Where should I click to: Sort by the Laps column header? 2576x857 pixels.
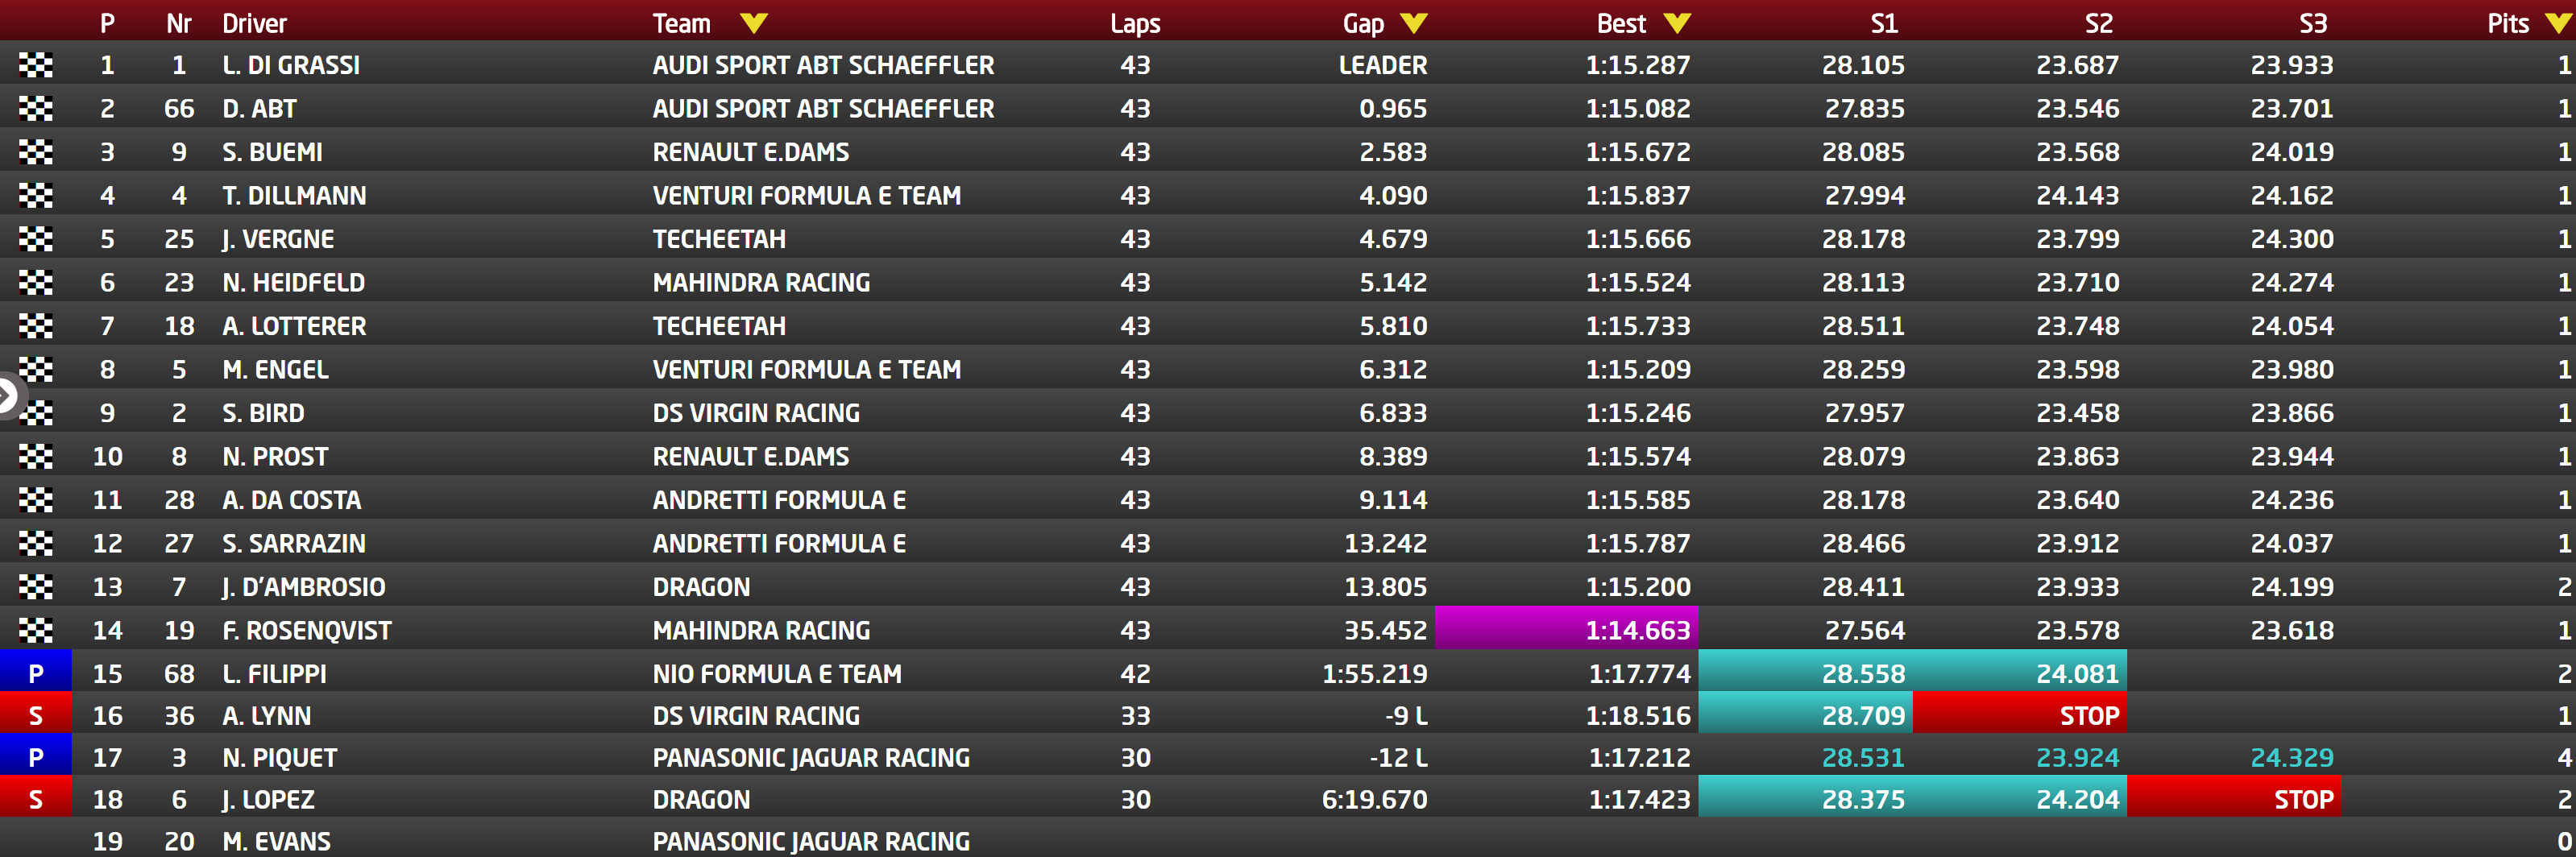click(x=1135, y=23)
